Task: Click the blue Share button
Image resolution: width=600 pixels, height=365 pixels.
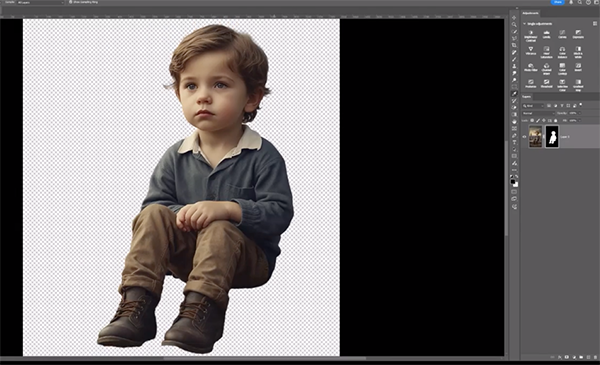Action: [558, 2]
